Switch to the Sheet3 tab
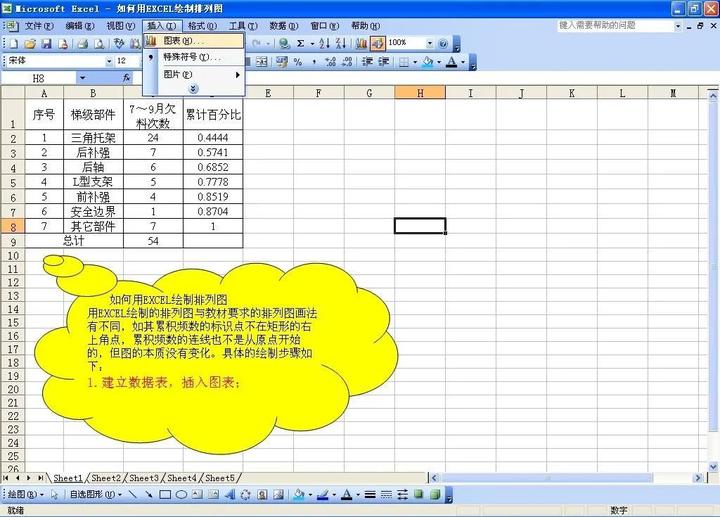The height and width of the screenshot is (517, 720). (144, 478)
